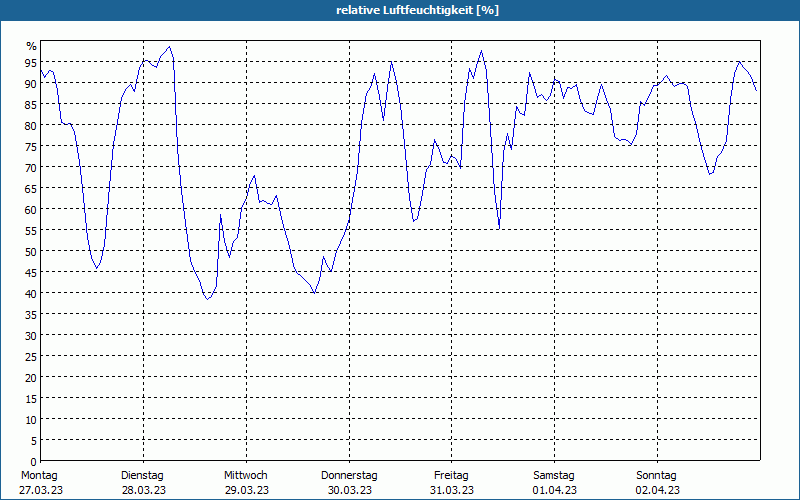Select the date 02.04.23
Screen dimensions: 800x500
[x=658, y=490]
